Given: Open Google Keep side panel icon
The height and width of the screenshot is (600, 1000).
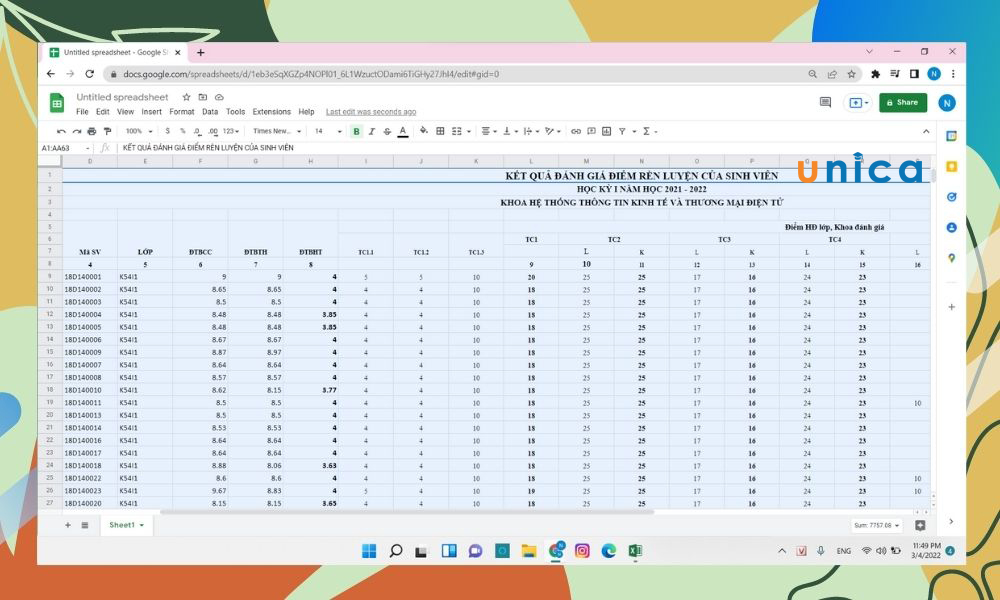Looking at the screenshot, I should click(952, 166).
